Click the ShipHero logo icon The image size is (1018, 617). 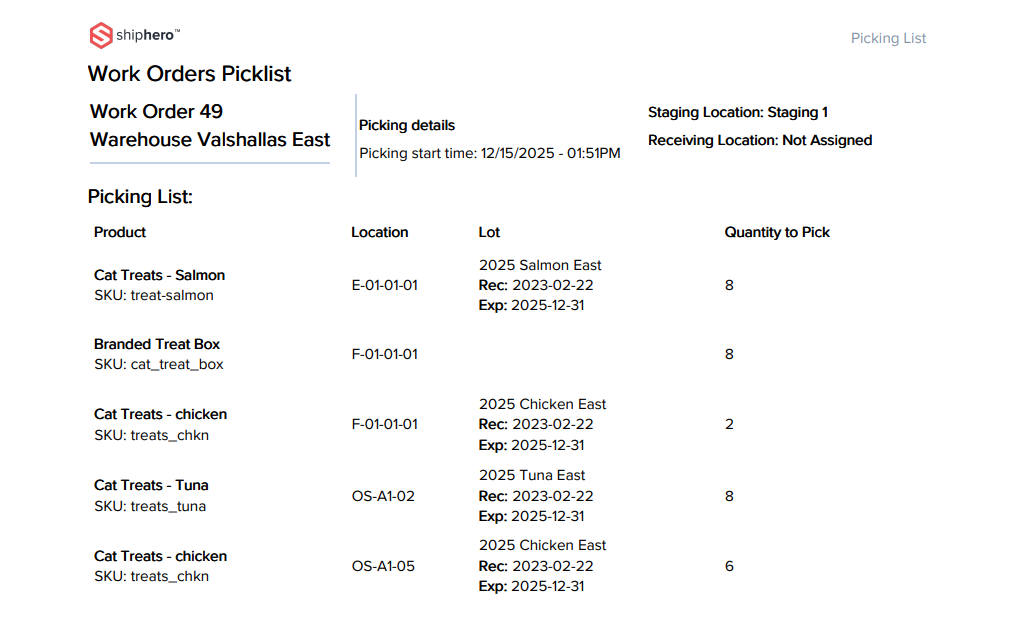[101, 36]
